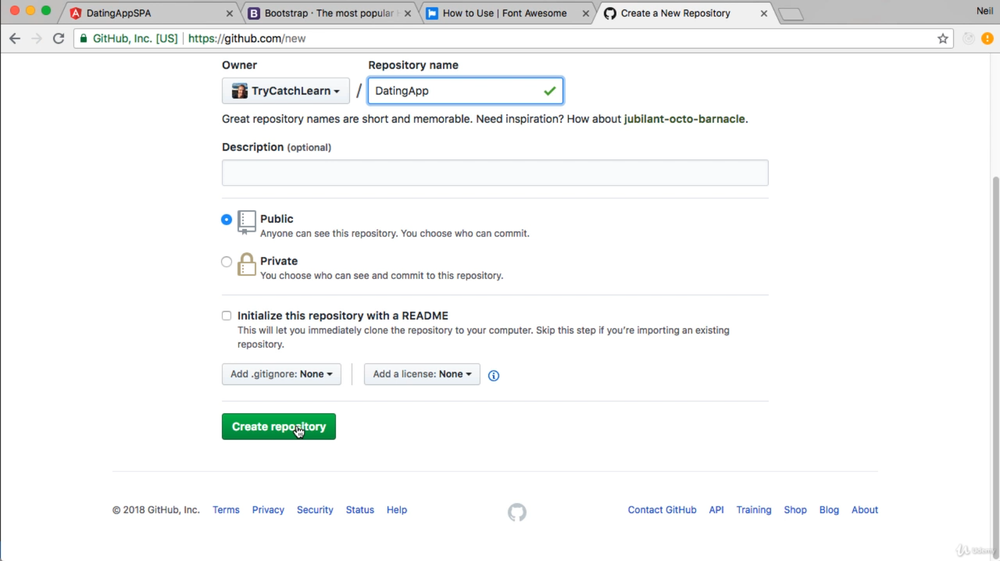Open the Status footer link

tap(360, 510)
